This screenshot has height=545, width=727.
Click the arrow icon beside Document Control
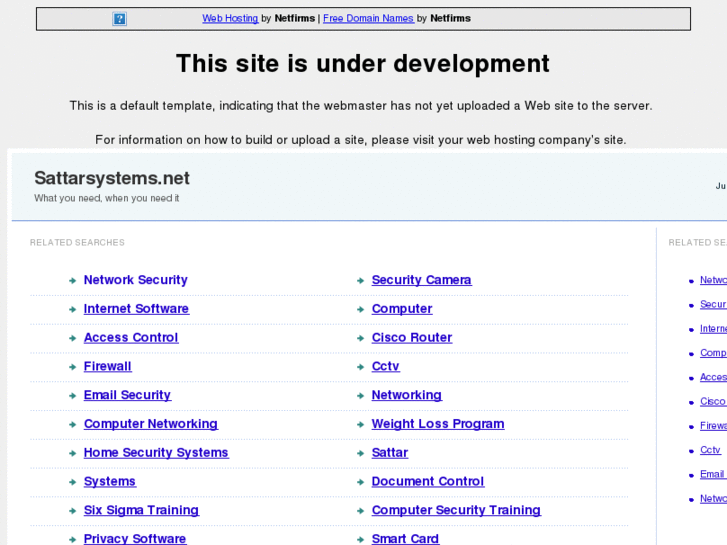coord(360,482)
